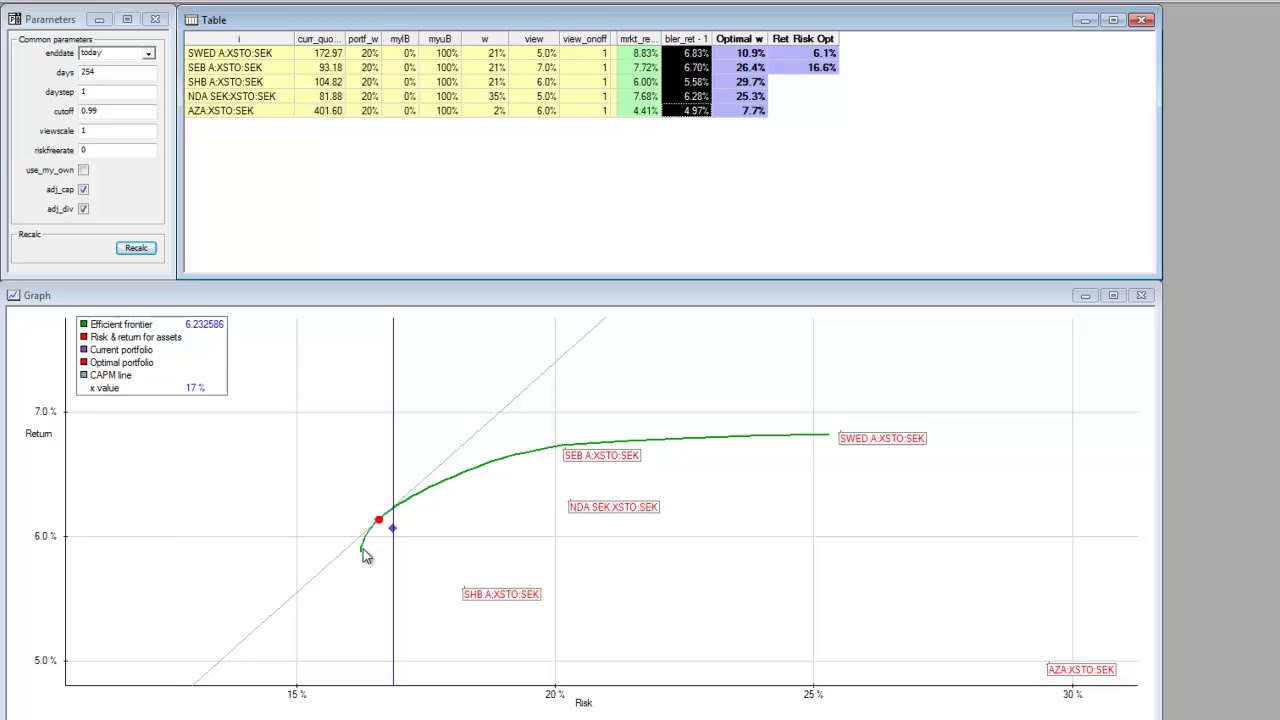Close the Graph window
The image size is (1280, 720).
[x=1141, y=295]
